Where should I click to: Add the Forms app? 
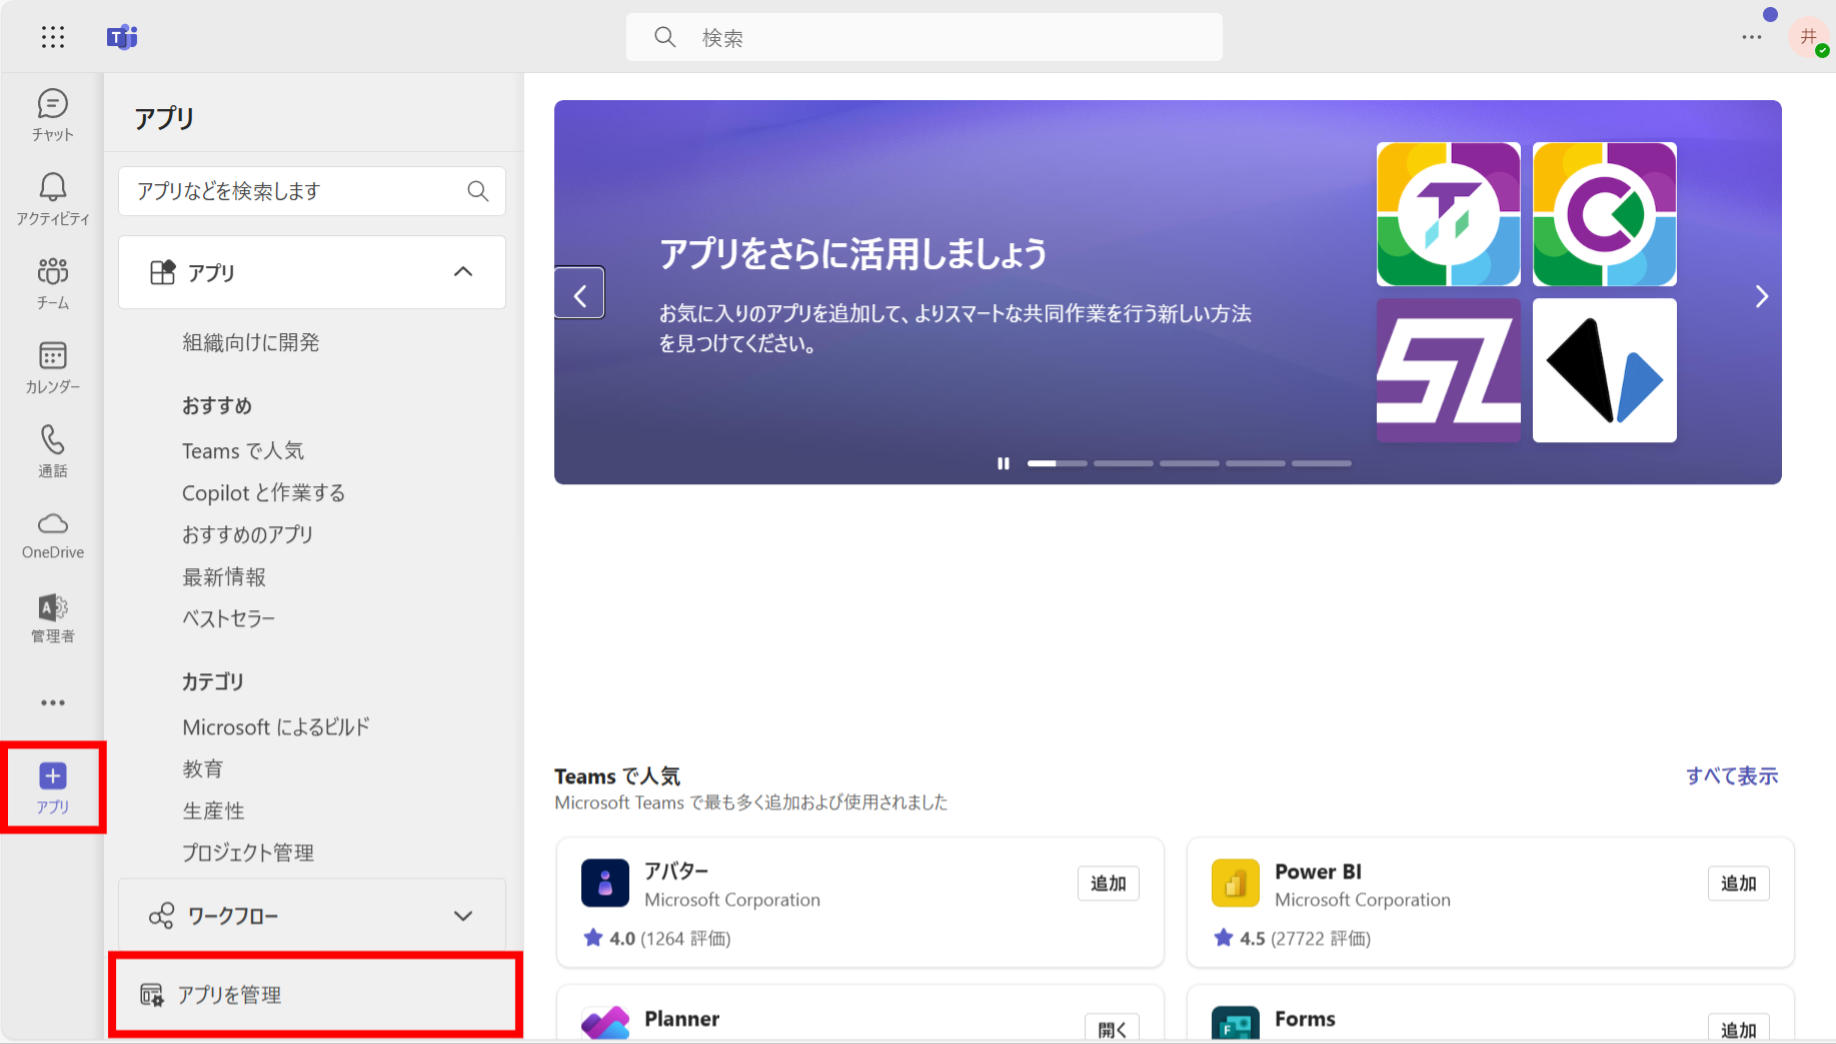[1738, 1028]
